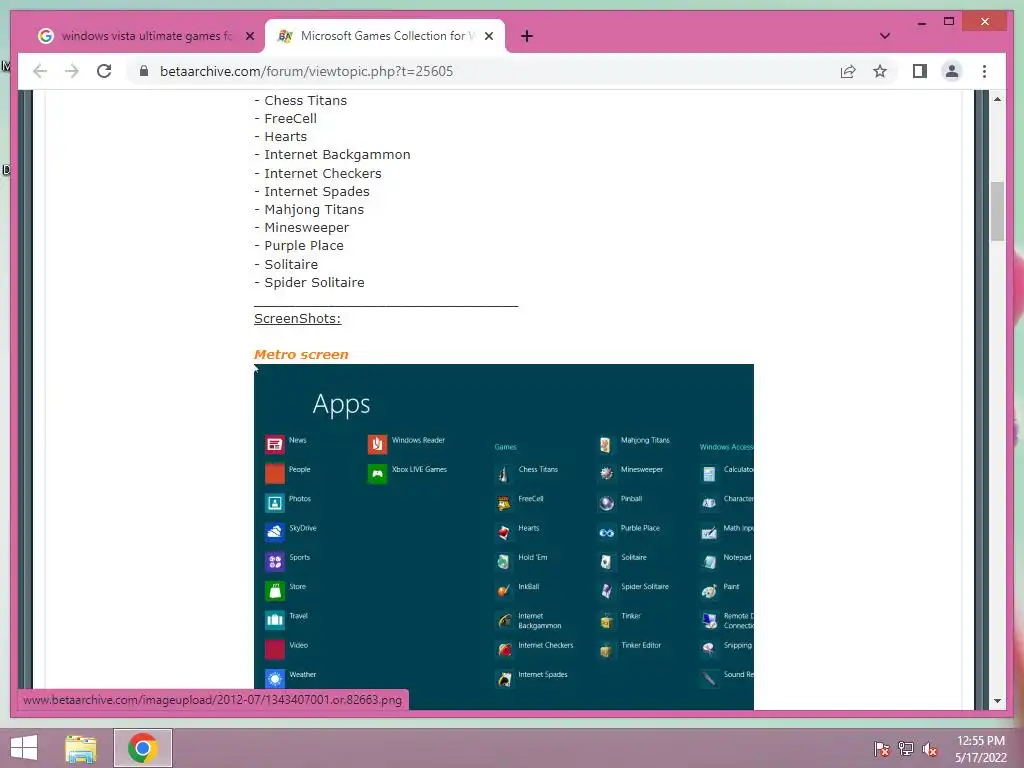Select the Internet Backgammon list entry

[338, 155]
